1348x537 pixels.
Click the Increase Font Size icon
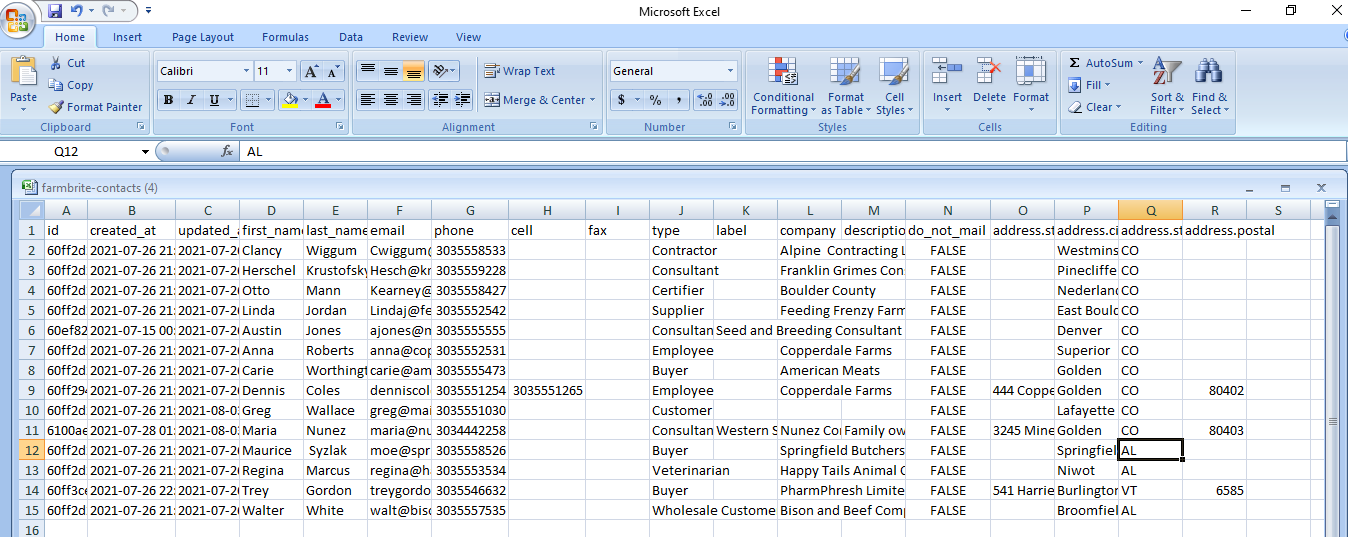coord(311,71)
